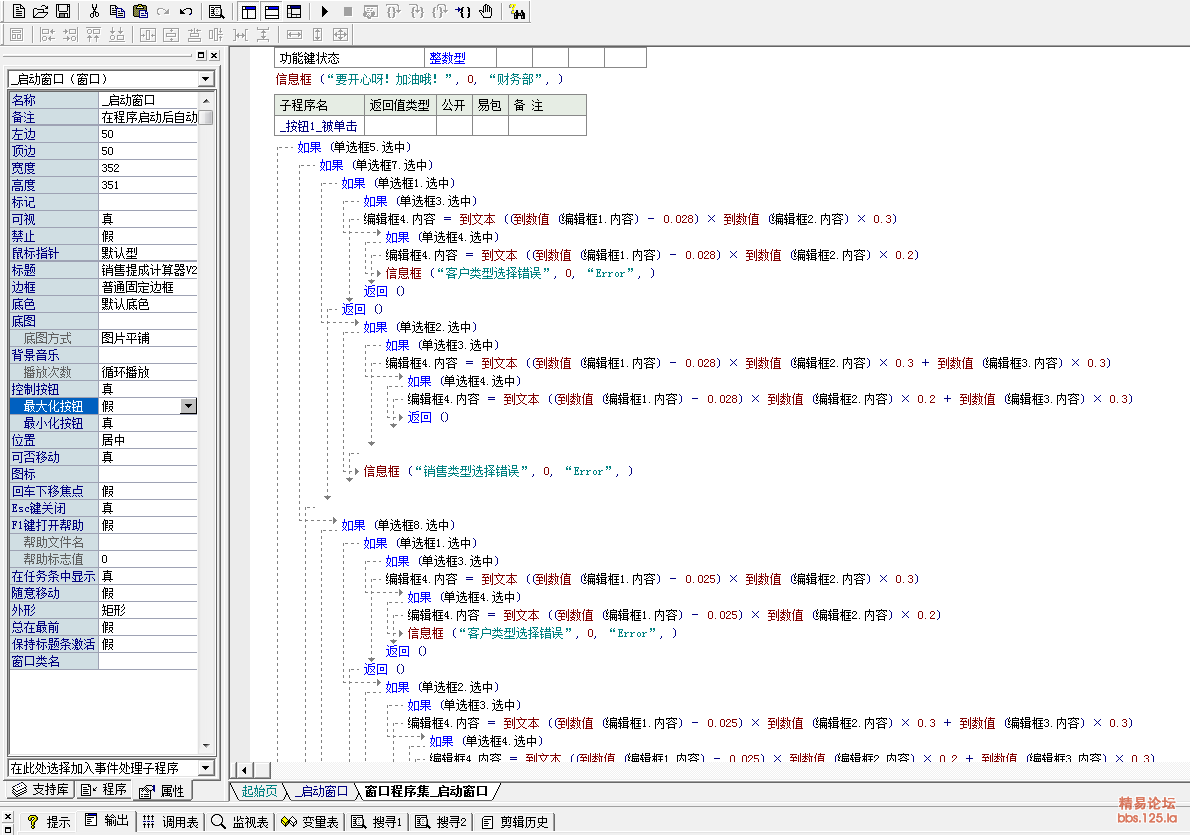Show the 剪辑历史 bottom tab
Screen dimensions: 1190x835
(515, 821)
